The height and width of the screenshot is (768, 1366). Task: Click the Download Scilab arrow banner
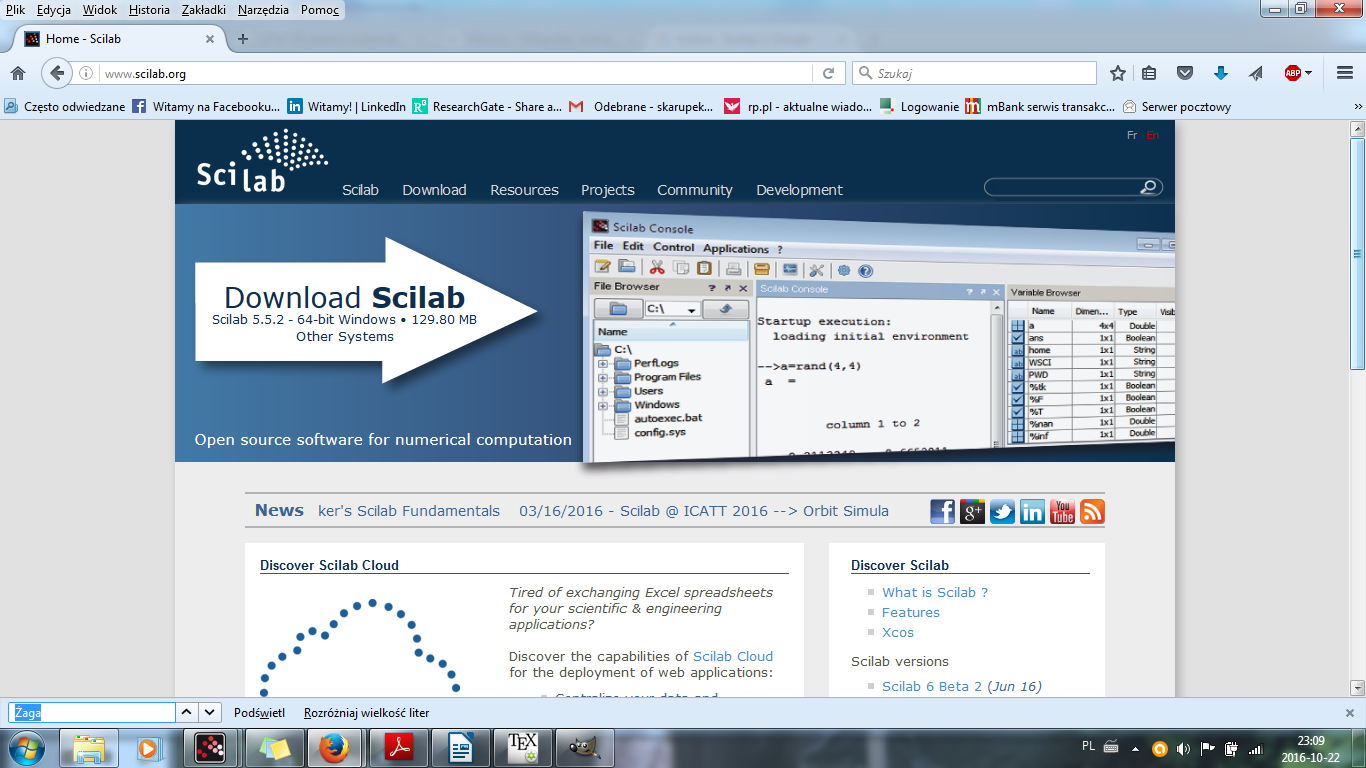point(366,310)
